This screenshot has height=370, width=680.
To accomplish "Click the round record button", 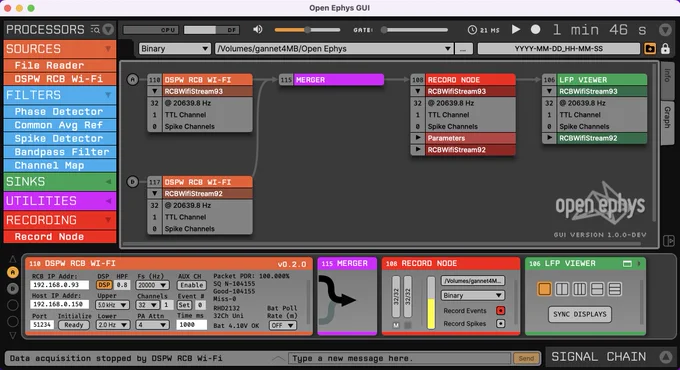I will [536, 29].
